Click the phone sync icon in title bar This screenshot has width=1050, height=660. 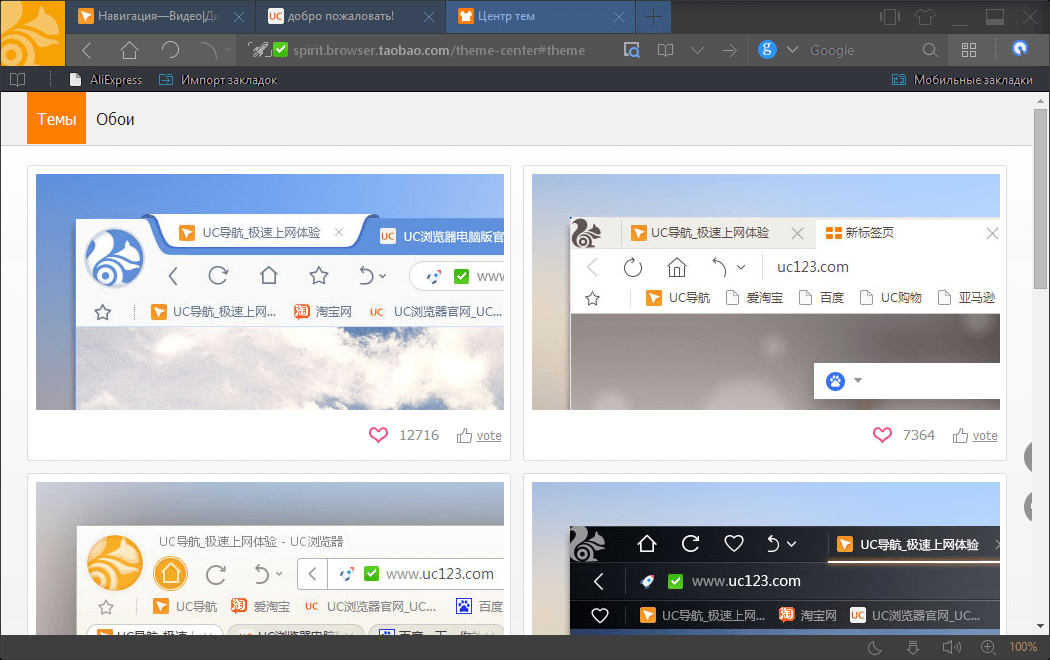coord(889,17)
